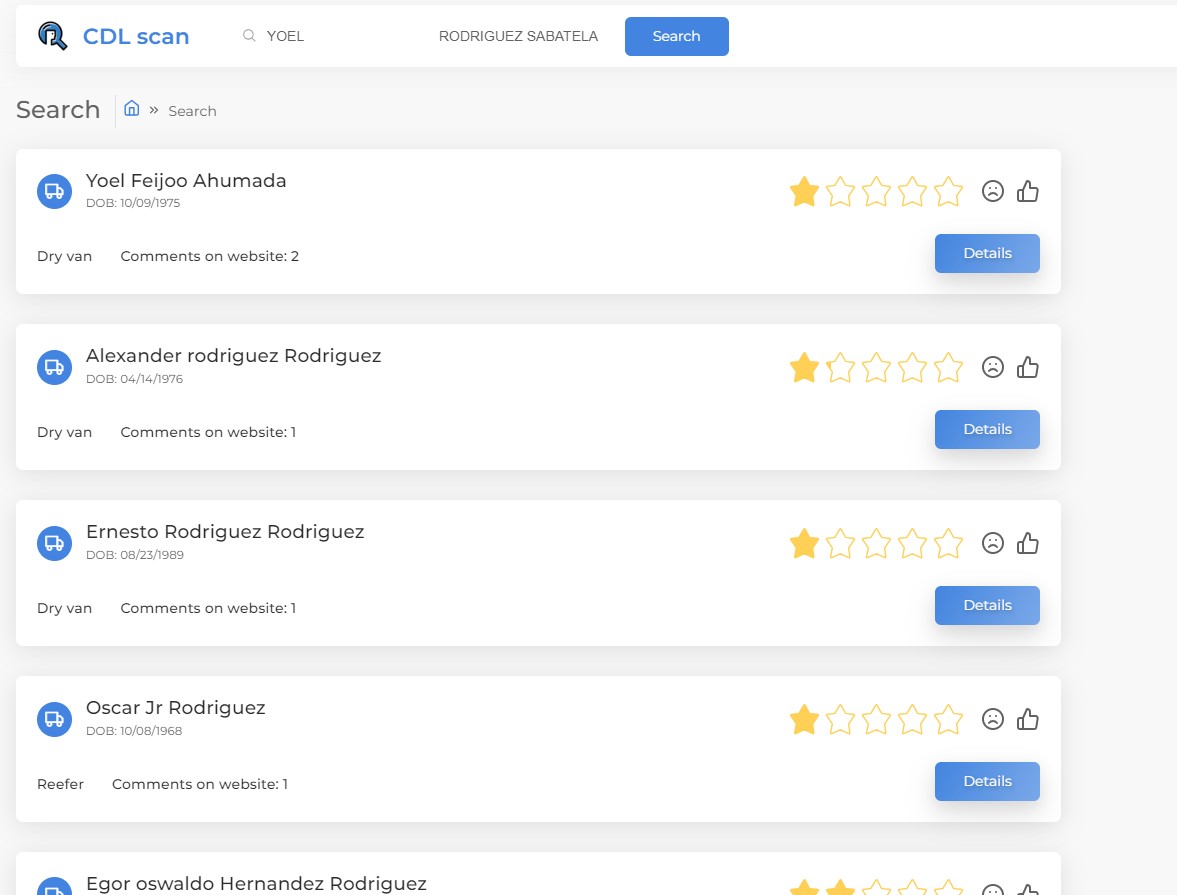Click truck icon beside Ernesto Rodriguez Rodriguez
The image size is (1177, 895).
(54, 543)
